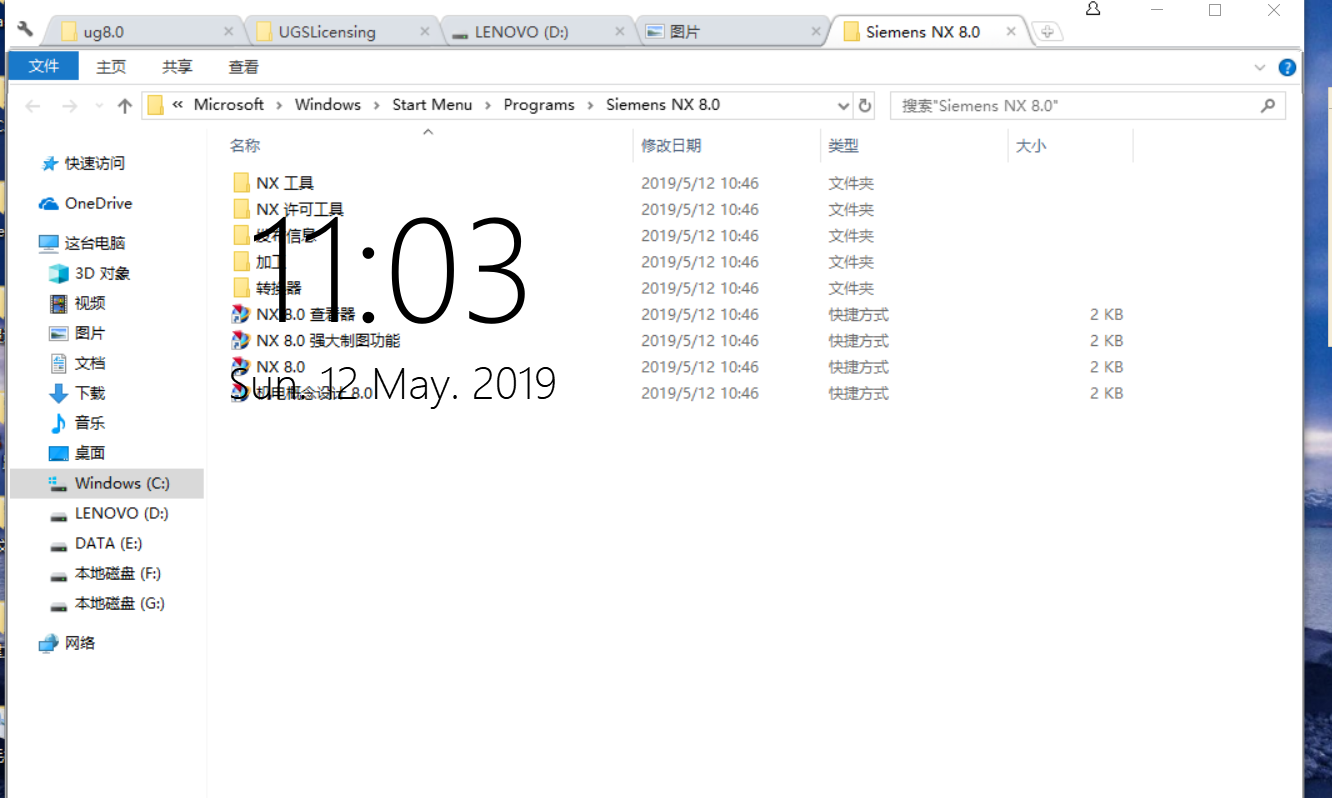Open the 文件 ribbon menu

(43, 67)
